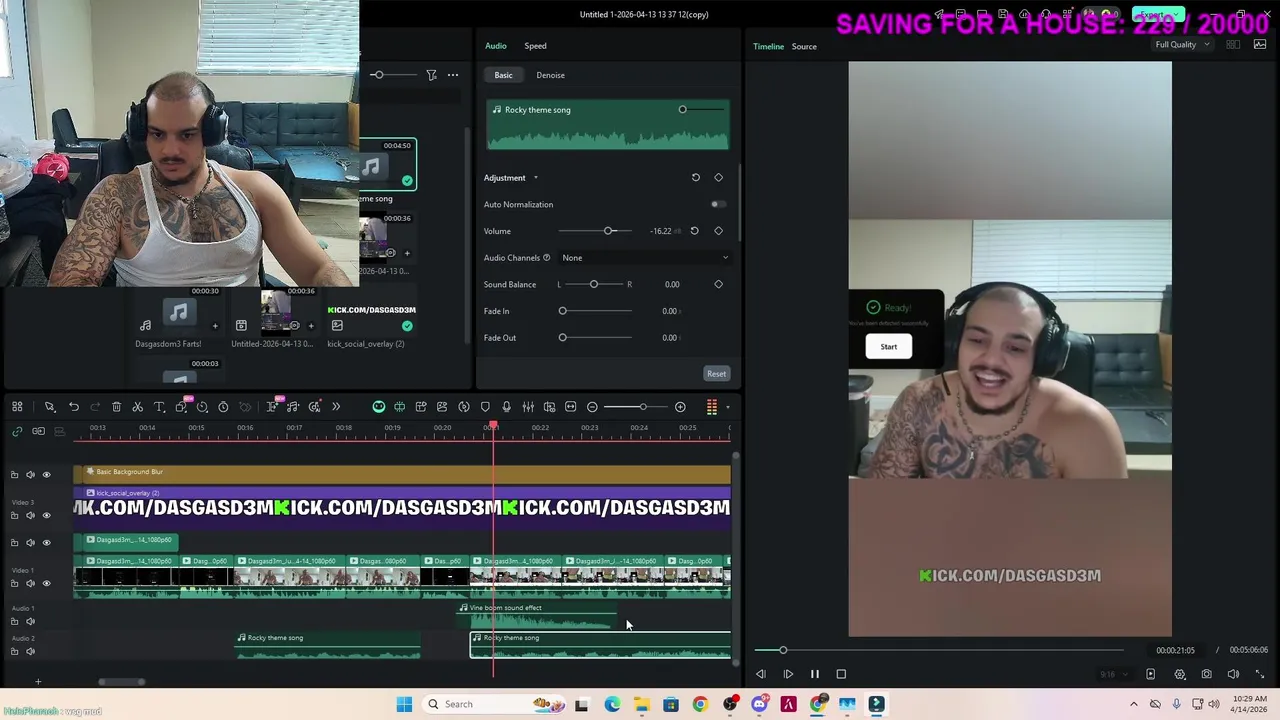Open preview settings gear icon

(x=1180, y=675)
